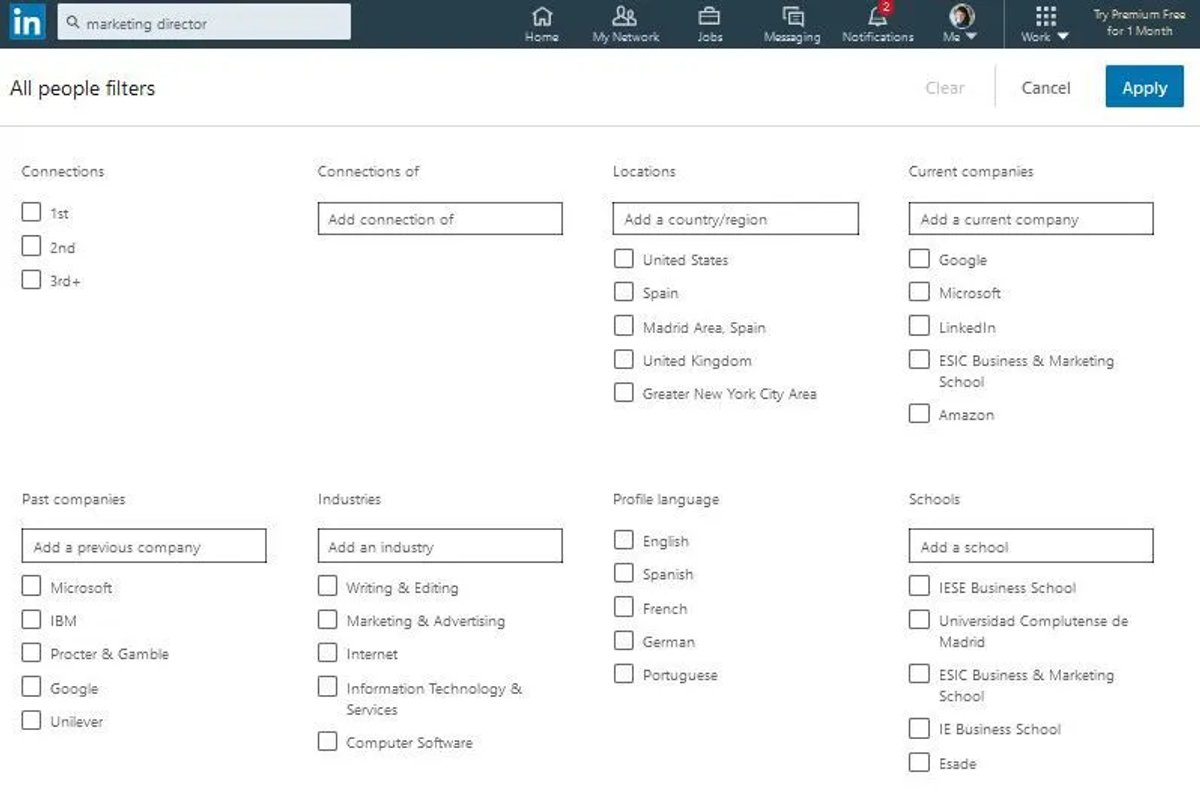Click the search magnifier icon
Screen dimensions: 1200x797
[73, 23]
